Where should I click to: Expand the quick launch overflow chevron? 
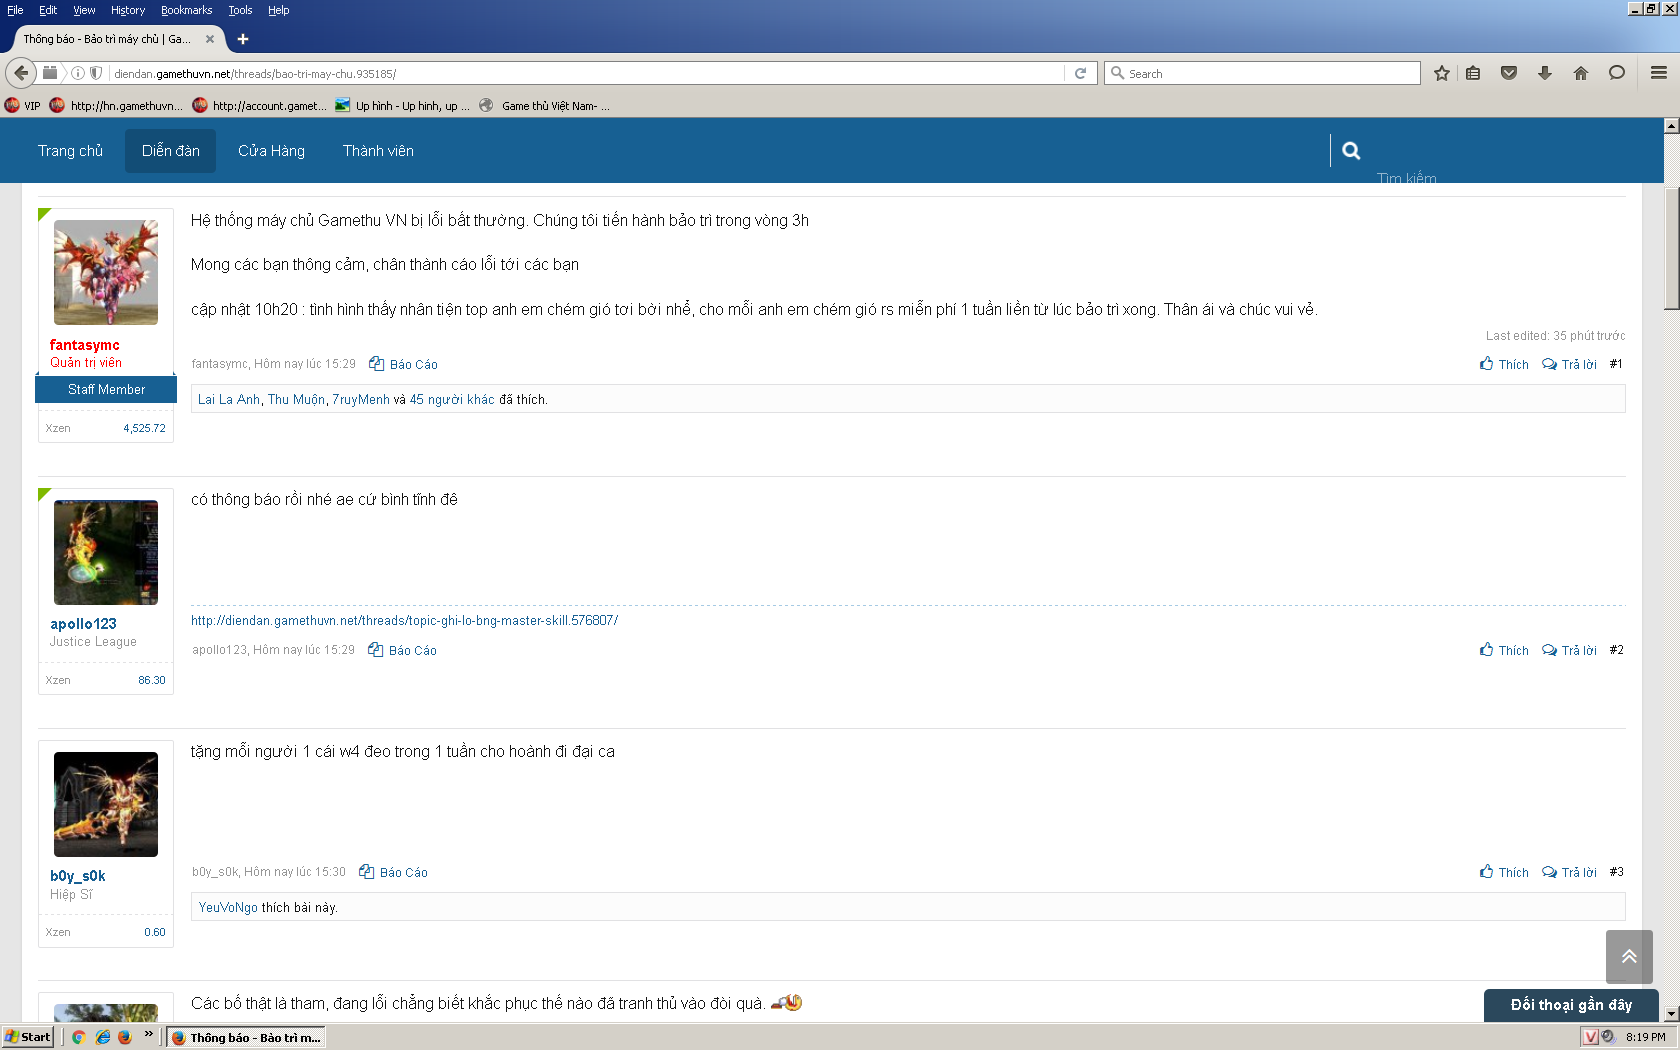pyautogui.click(x=149, y=1035)
